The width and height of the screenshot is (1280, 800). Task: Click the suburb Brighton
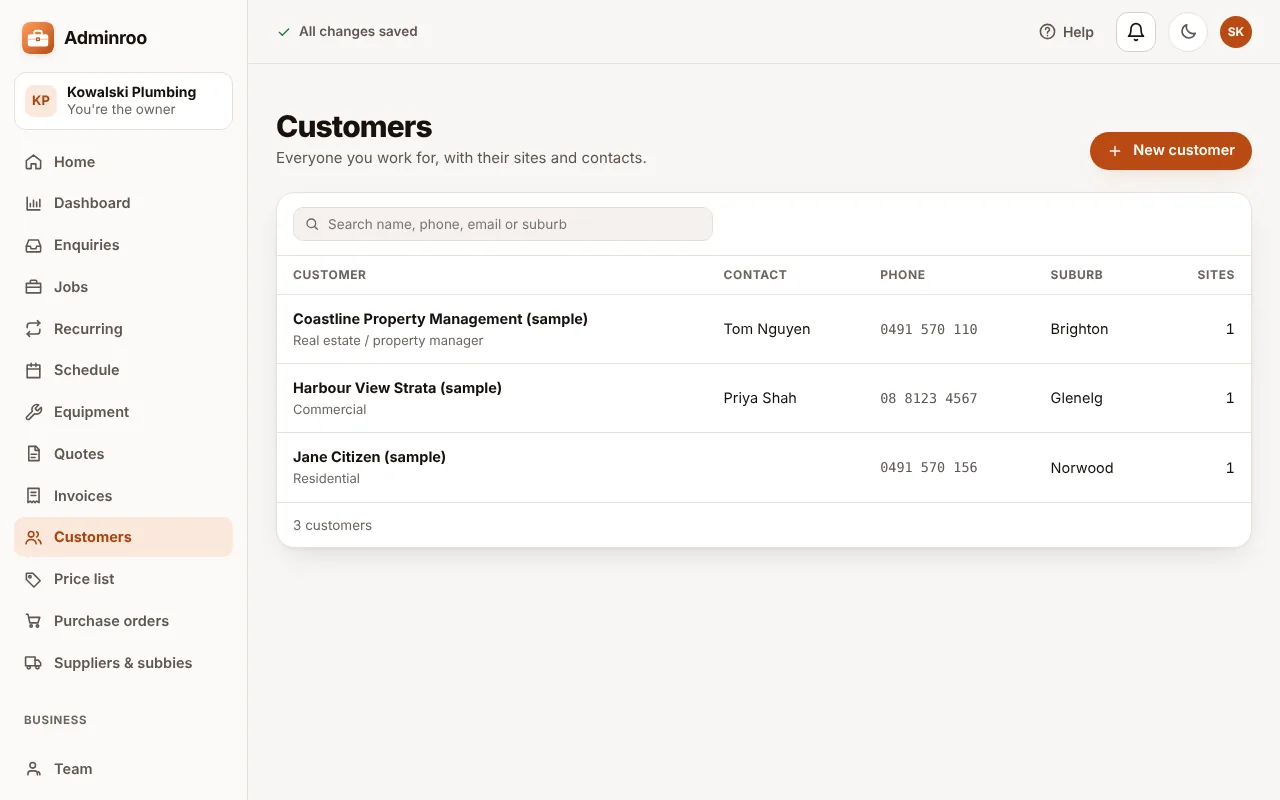(x=1079, y=329)
